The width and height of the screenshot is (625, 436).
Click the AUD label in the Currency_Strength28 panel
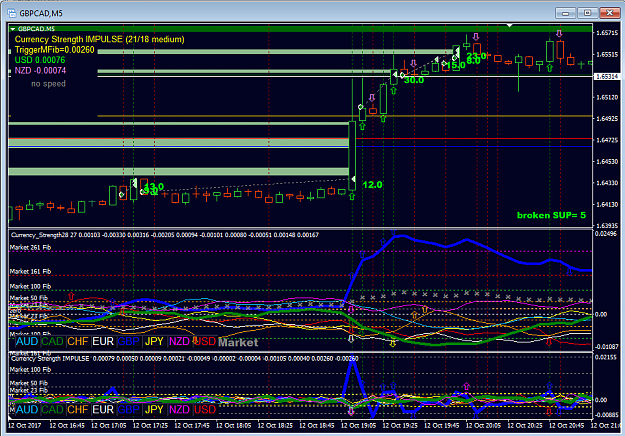[x=27, y=342]
